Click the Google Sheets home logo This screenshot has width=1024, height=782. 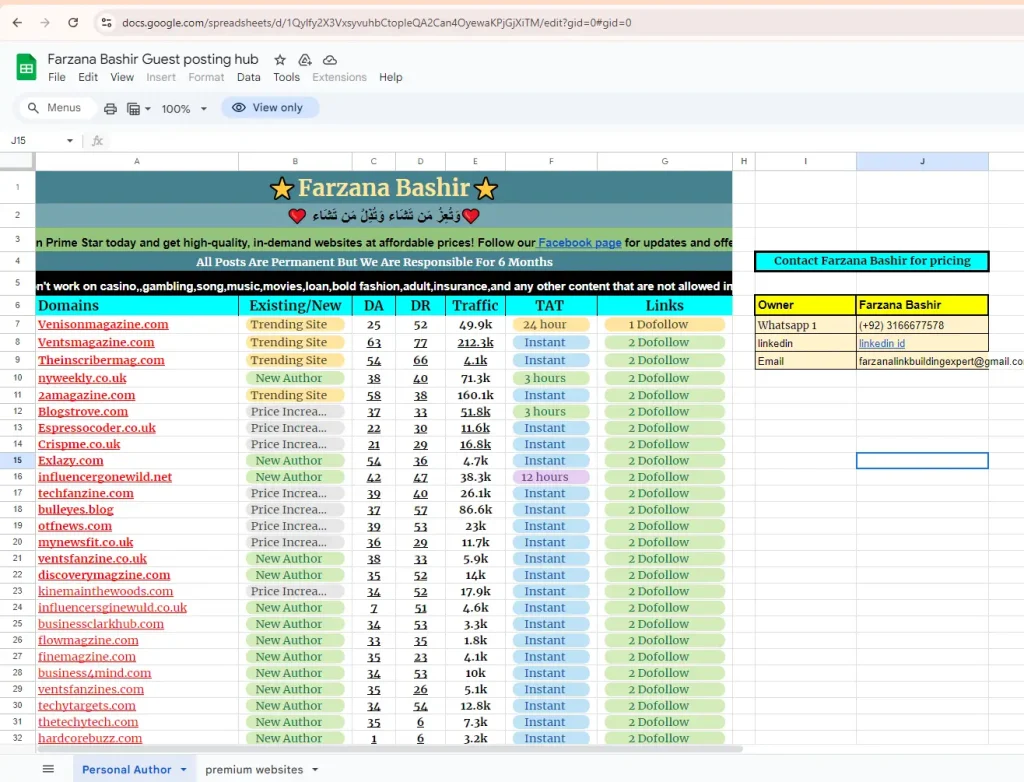[26, 67]
